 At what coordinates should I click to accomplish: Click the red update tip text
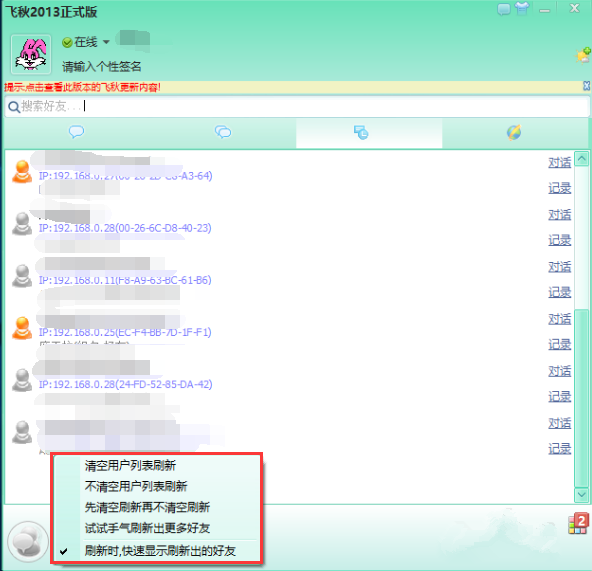(82, 87)
